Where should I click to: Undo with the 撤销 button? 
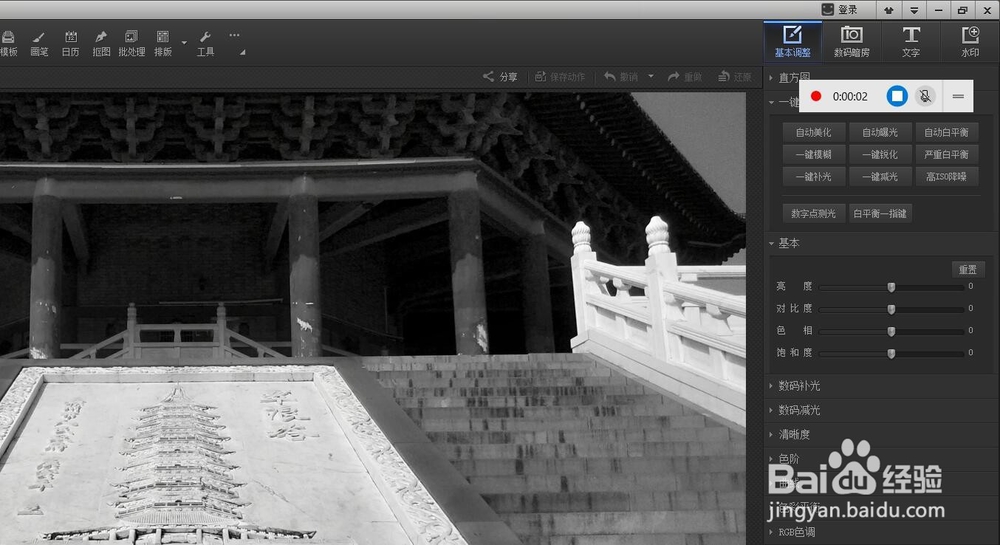coord(621,76)
